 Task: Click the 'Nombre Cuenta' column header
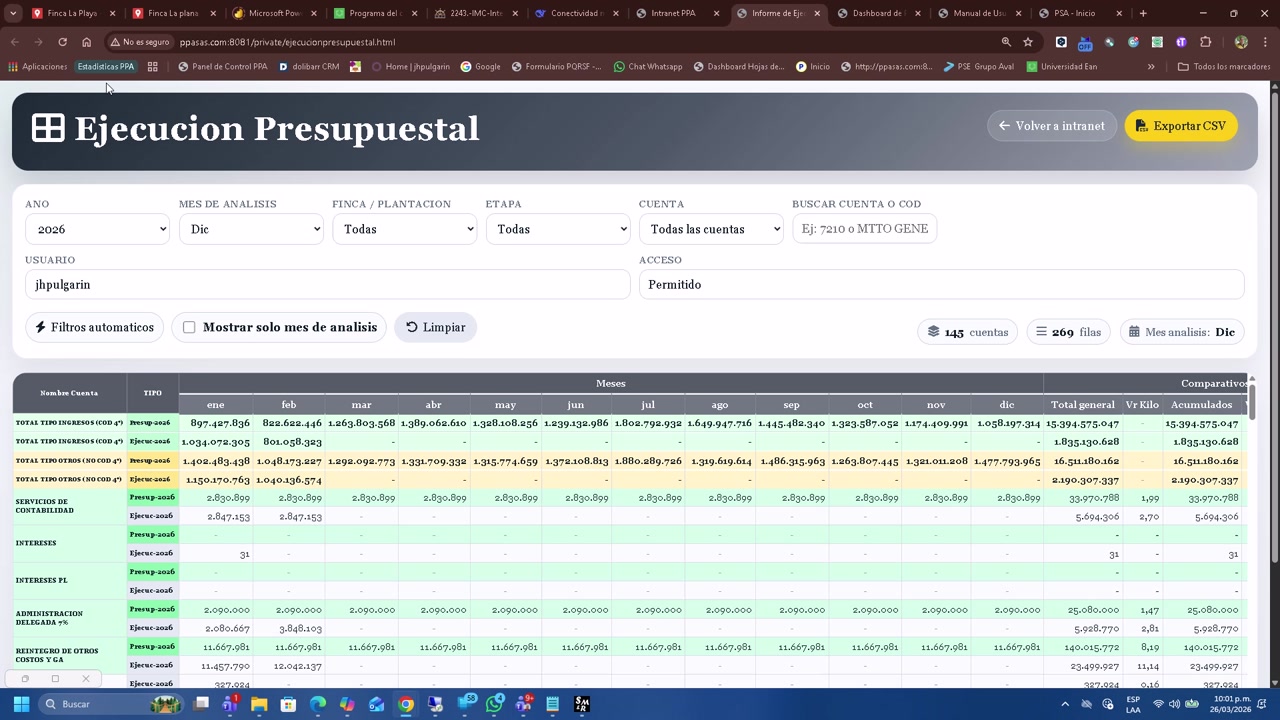(x=69, y=393)
